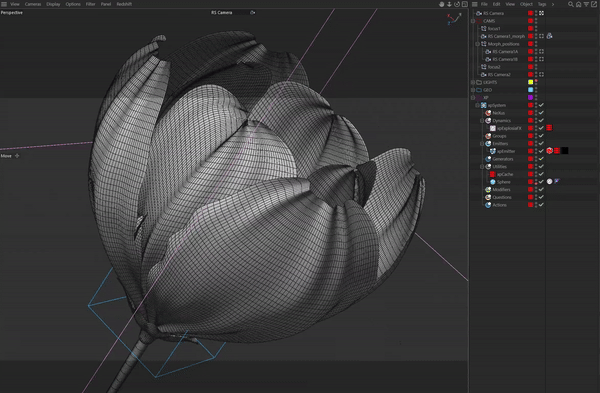Viewport: 600px width, 393px height.
Task: Collapse the Morph_positions group
Action: pyautogui.click(x=477, y=44)
